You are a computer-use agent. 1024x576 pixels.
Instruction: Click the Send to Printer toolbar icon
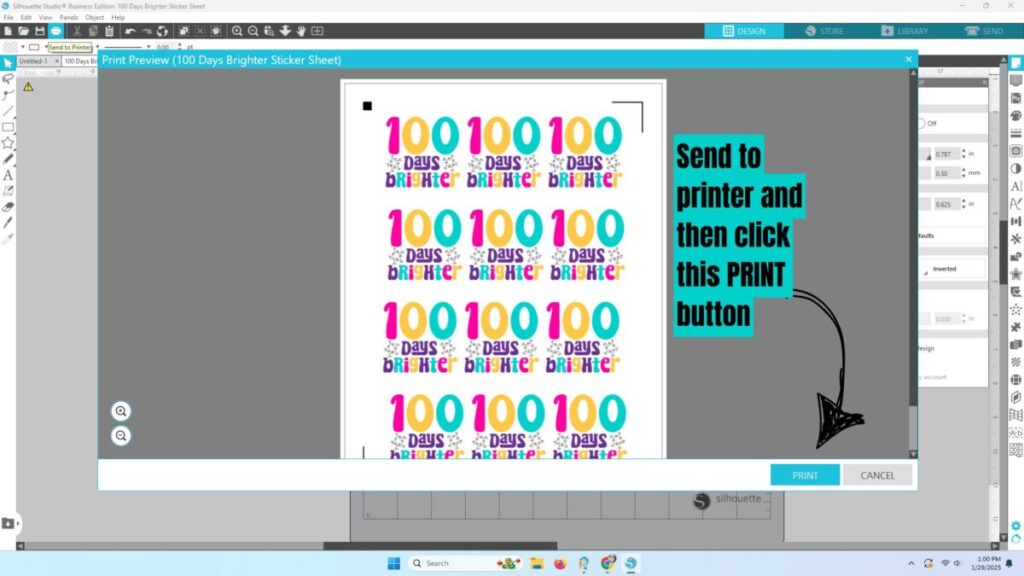(56, 31)
